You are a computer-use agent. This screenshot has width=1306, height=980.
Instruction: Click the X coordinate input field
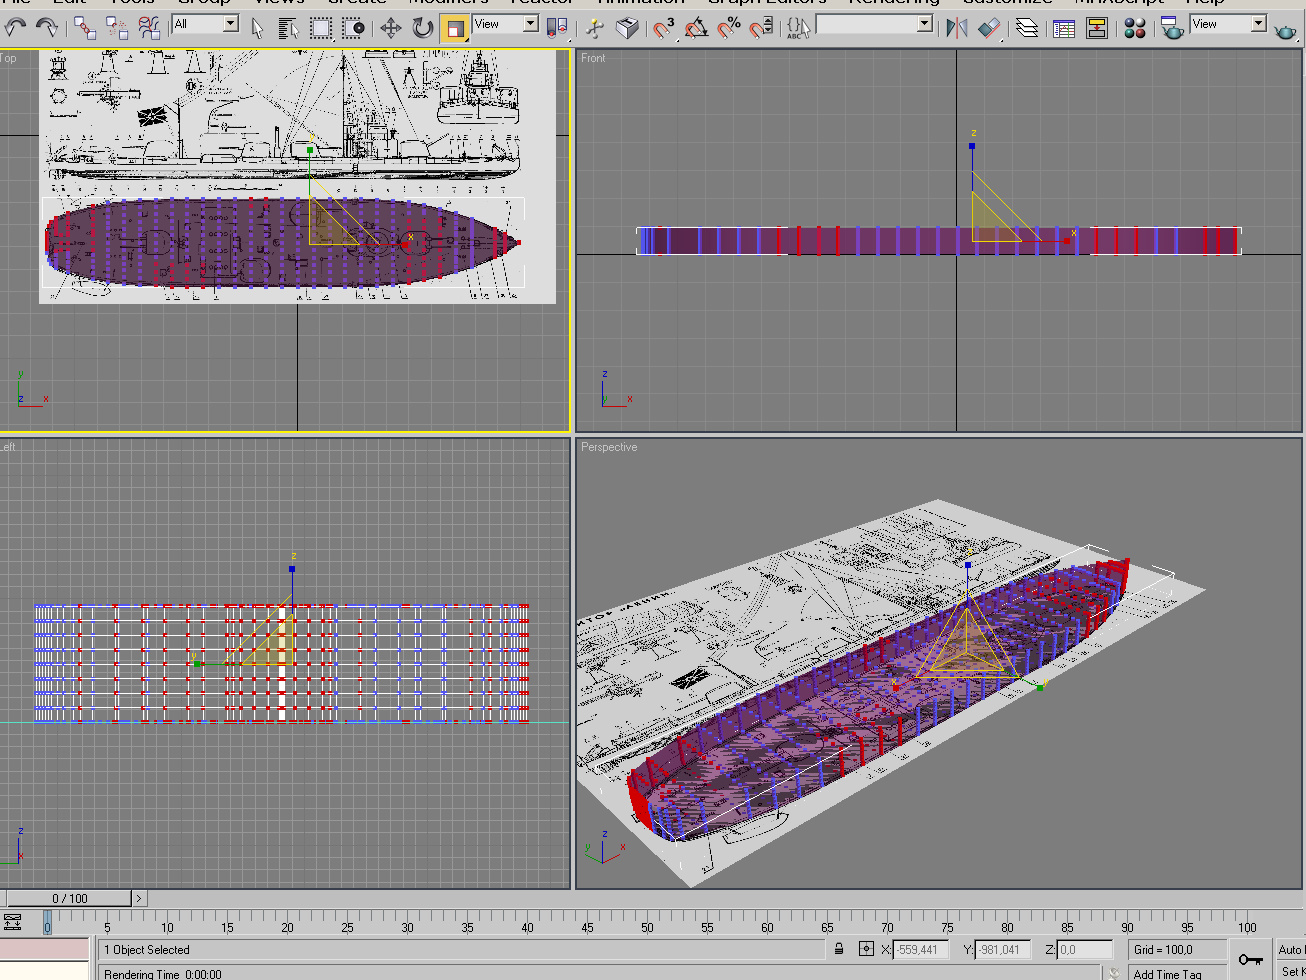pos(919,949)
